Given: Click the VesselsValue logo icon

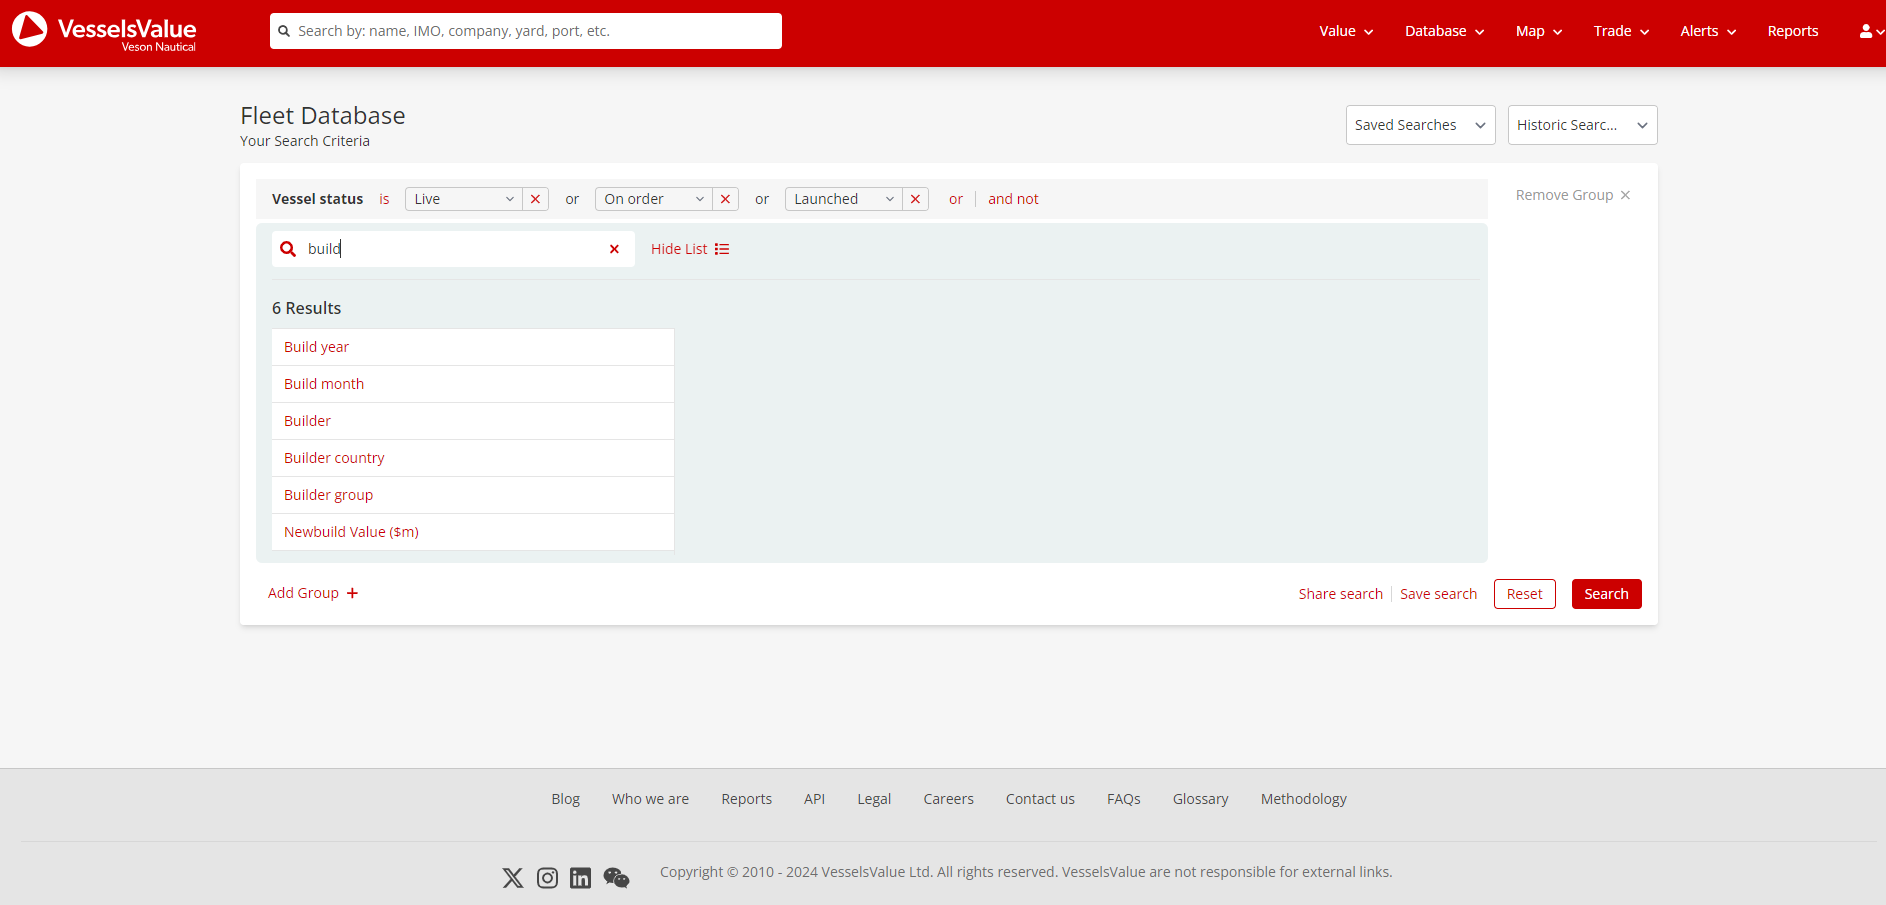Looking at the screenshot, I should 30,30.
